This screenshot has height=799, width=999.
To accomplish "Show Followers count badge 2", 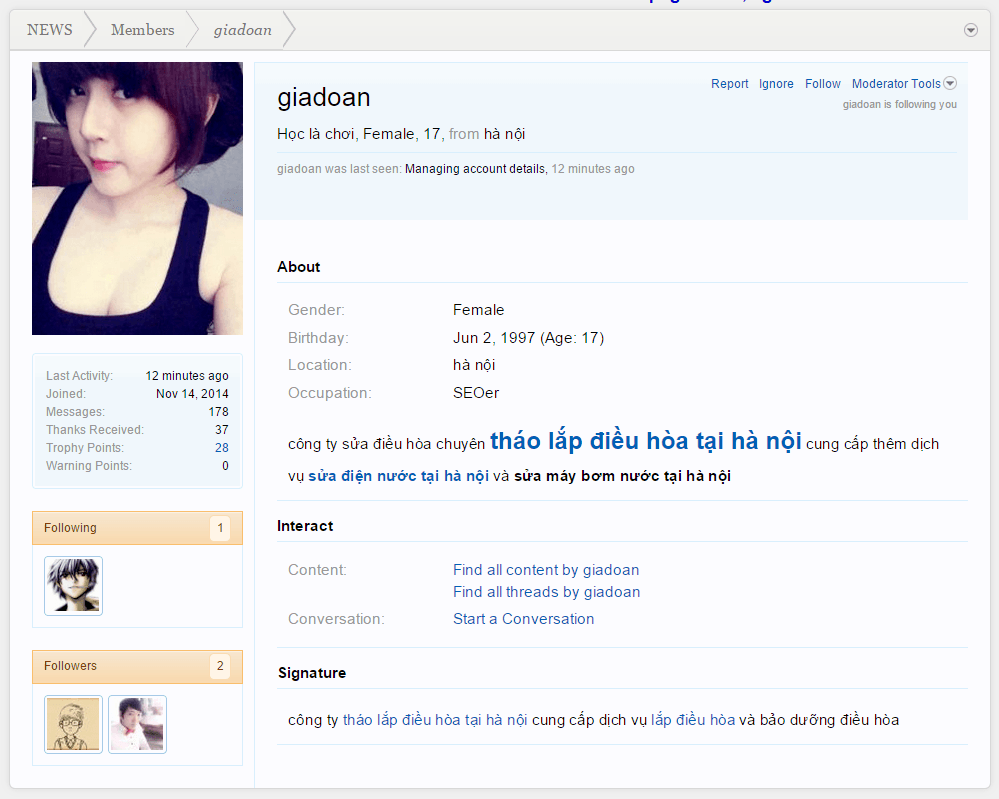I will pos(220,666).
